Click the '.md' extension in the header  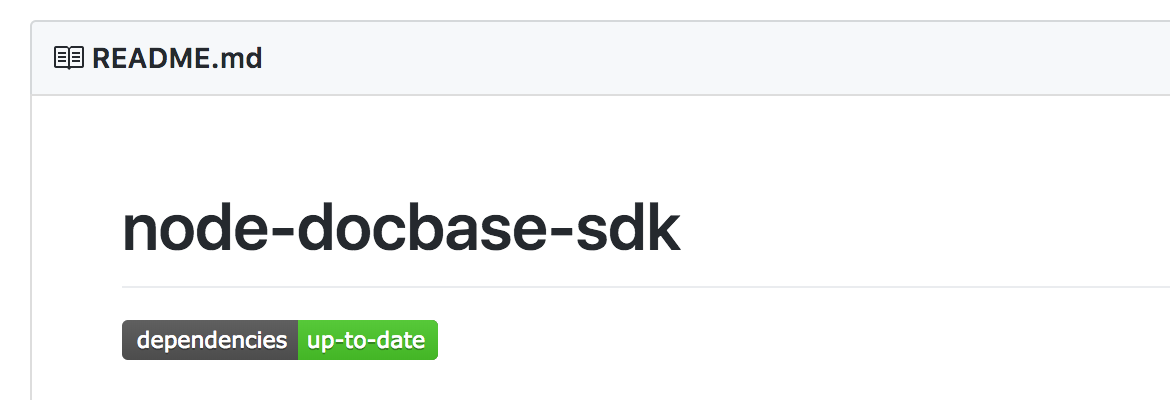[x=237, y=58]
